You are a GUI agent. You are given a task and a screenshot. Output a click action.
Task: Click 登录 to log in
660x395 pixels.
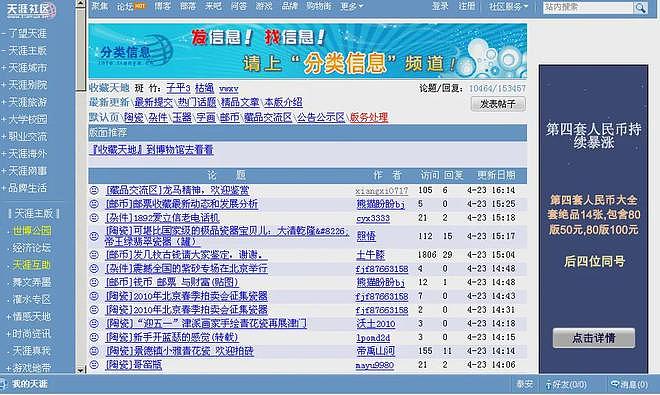tap(440, 6)
